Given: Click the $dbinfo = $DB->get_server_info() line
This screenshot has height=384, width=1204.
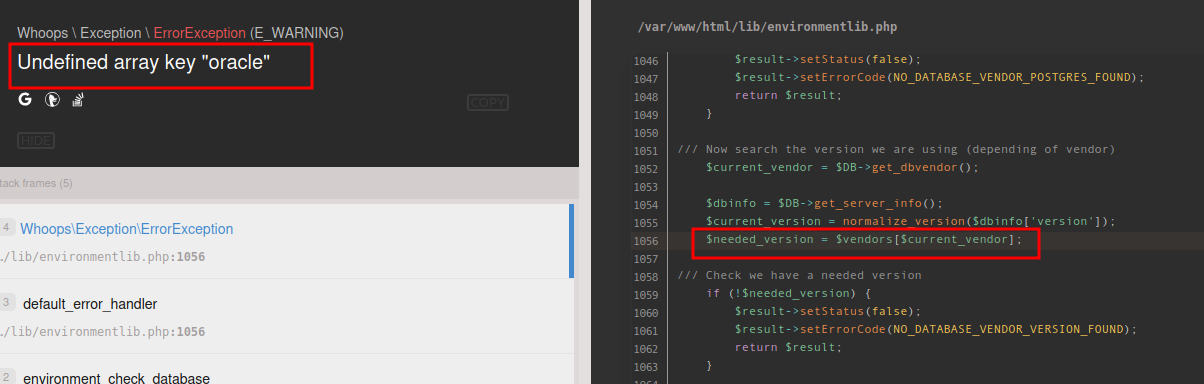Looking at the screenshot, I should pyautogui.click(x=824, y=204).
